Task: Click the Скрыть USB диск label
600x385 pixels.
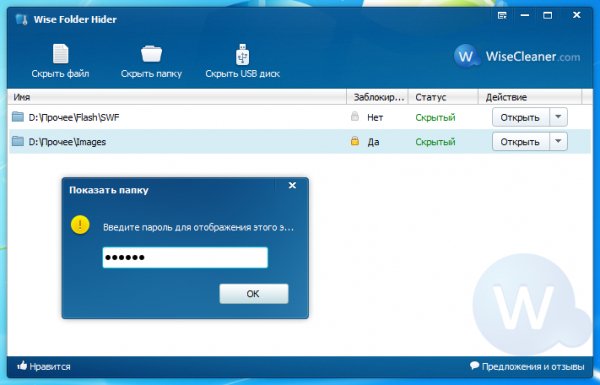Action: point(243,73)
